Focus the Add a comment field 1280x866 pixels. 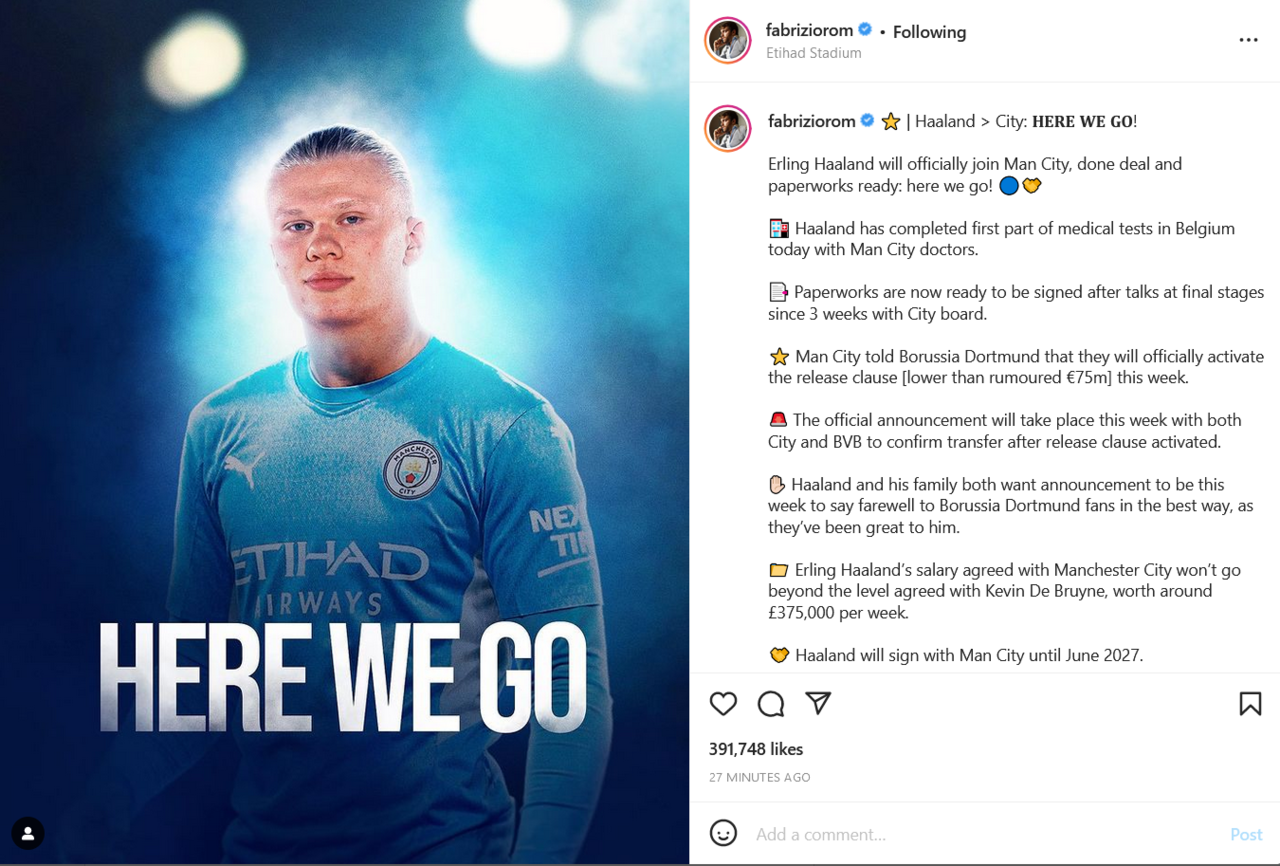point(985,834)
